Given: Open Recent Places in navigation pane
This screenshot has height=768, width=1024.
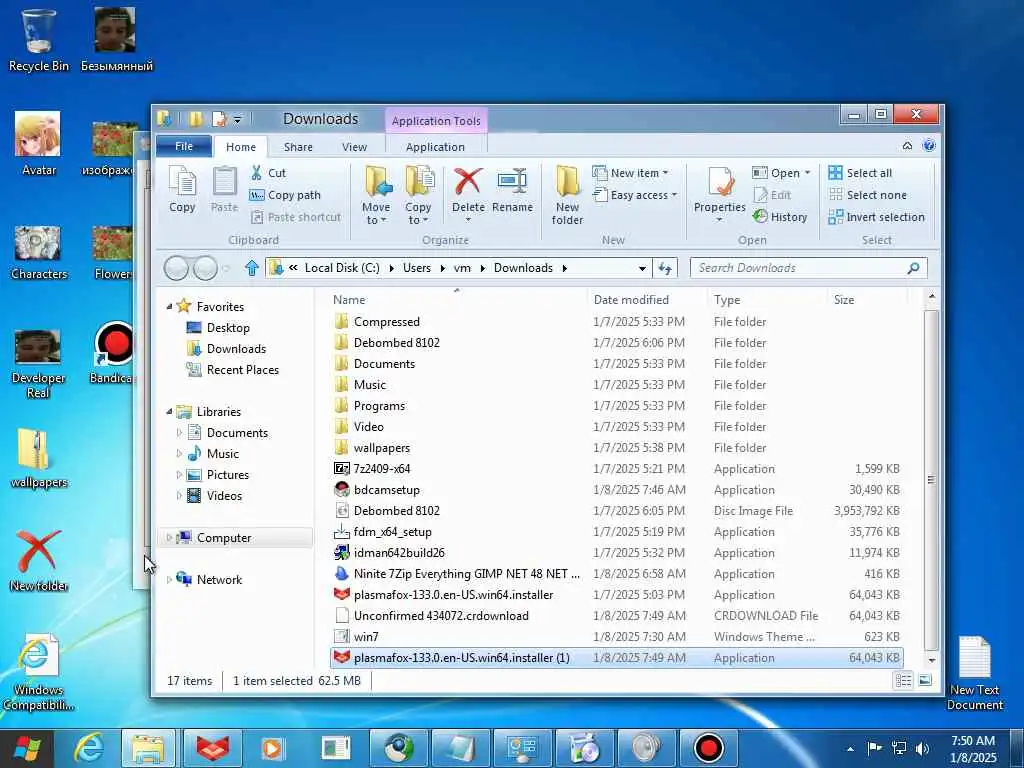Looking at the screenshot, I should click(x=242, y=370).
